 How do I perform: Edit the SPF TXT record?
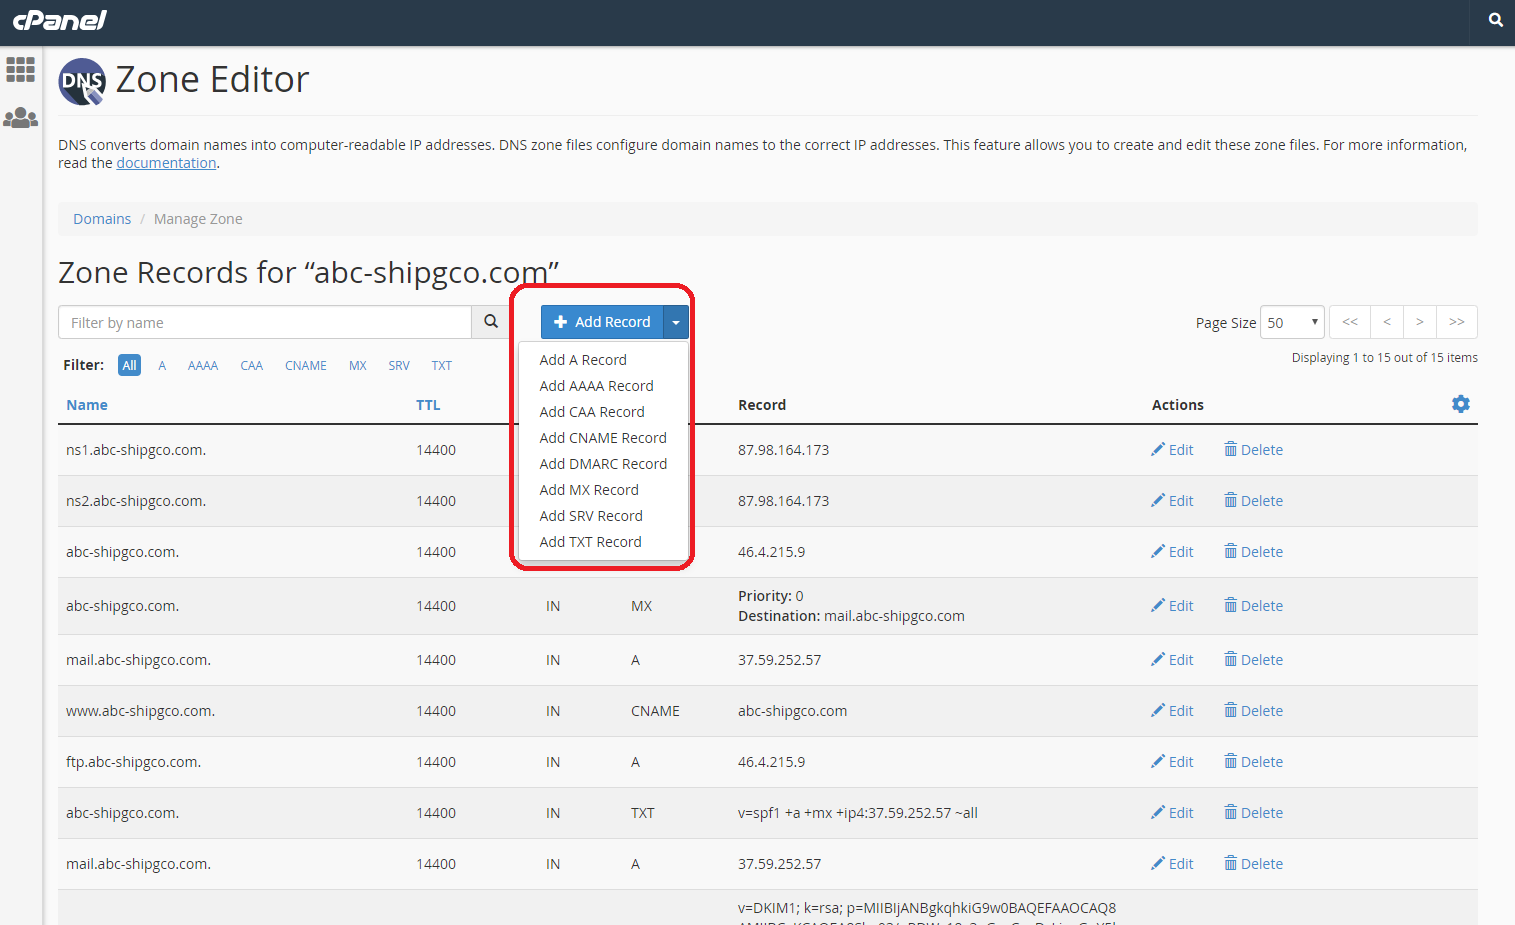click(x=1172, y=813)
